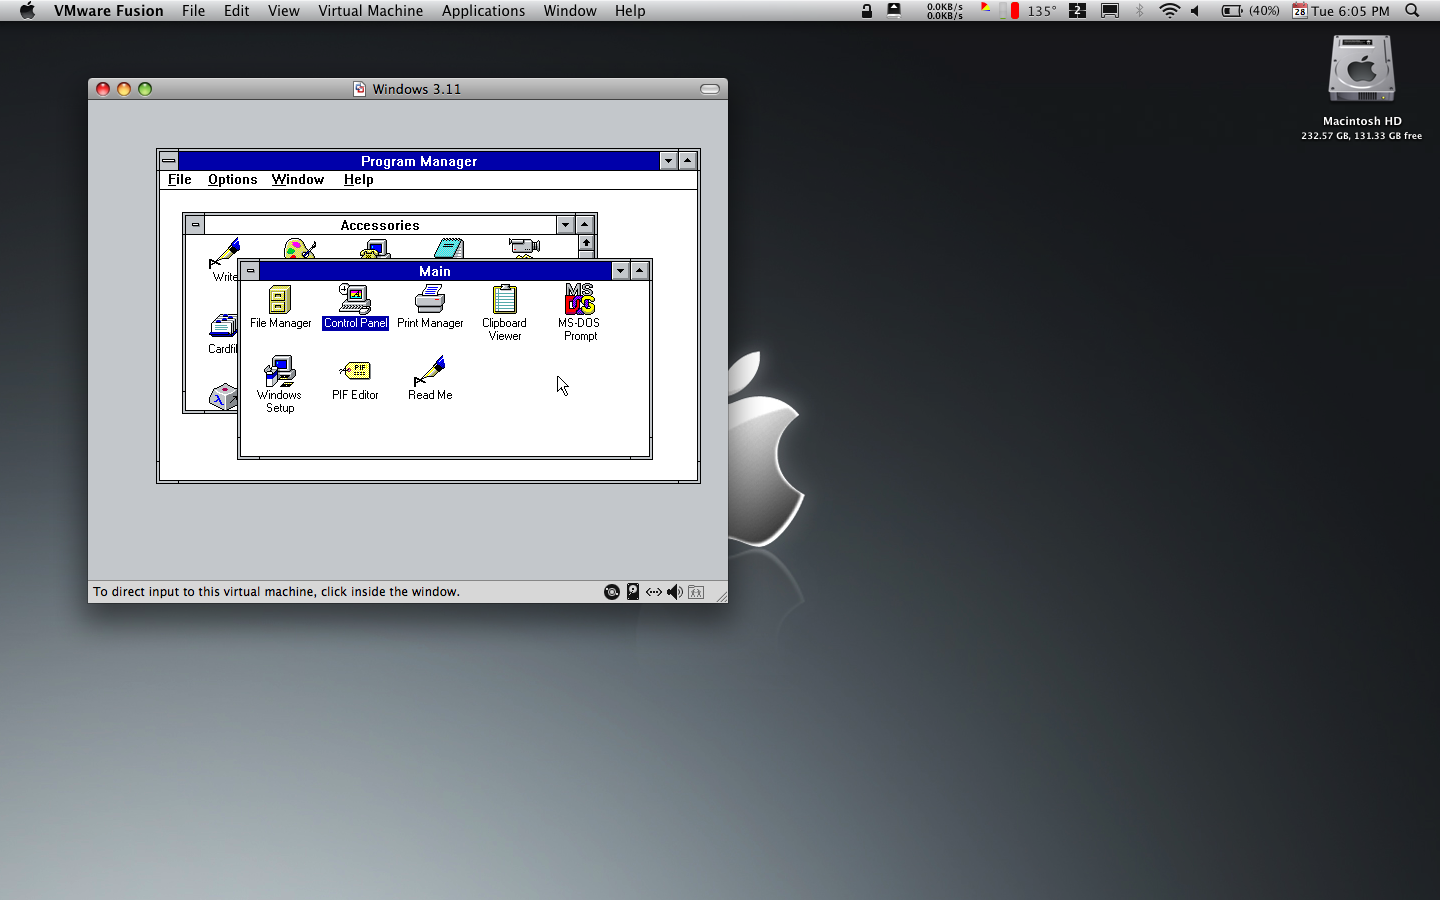Screen dimensions: 1440x900
Task: Click the Accessories window title bar
Action: [x=380, y=225]
